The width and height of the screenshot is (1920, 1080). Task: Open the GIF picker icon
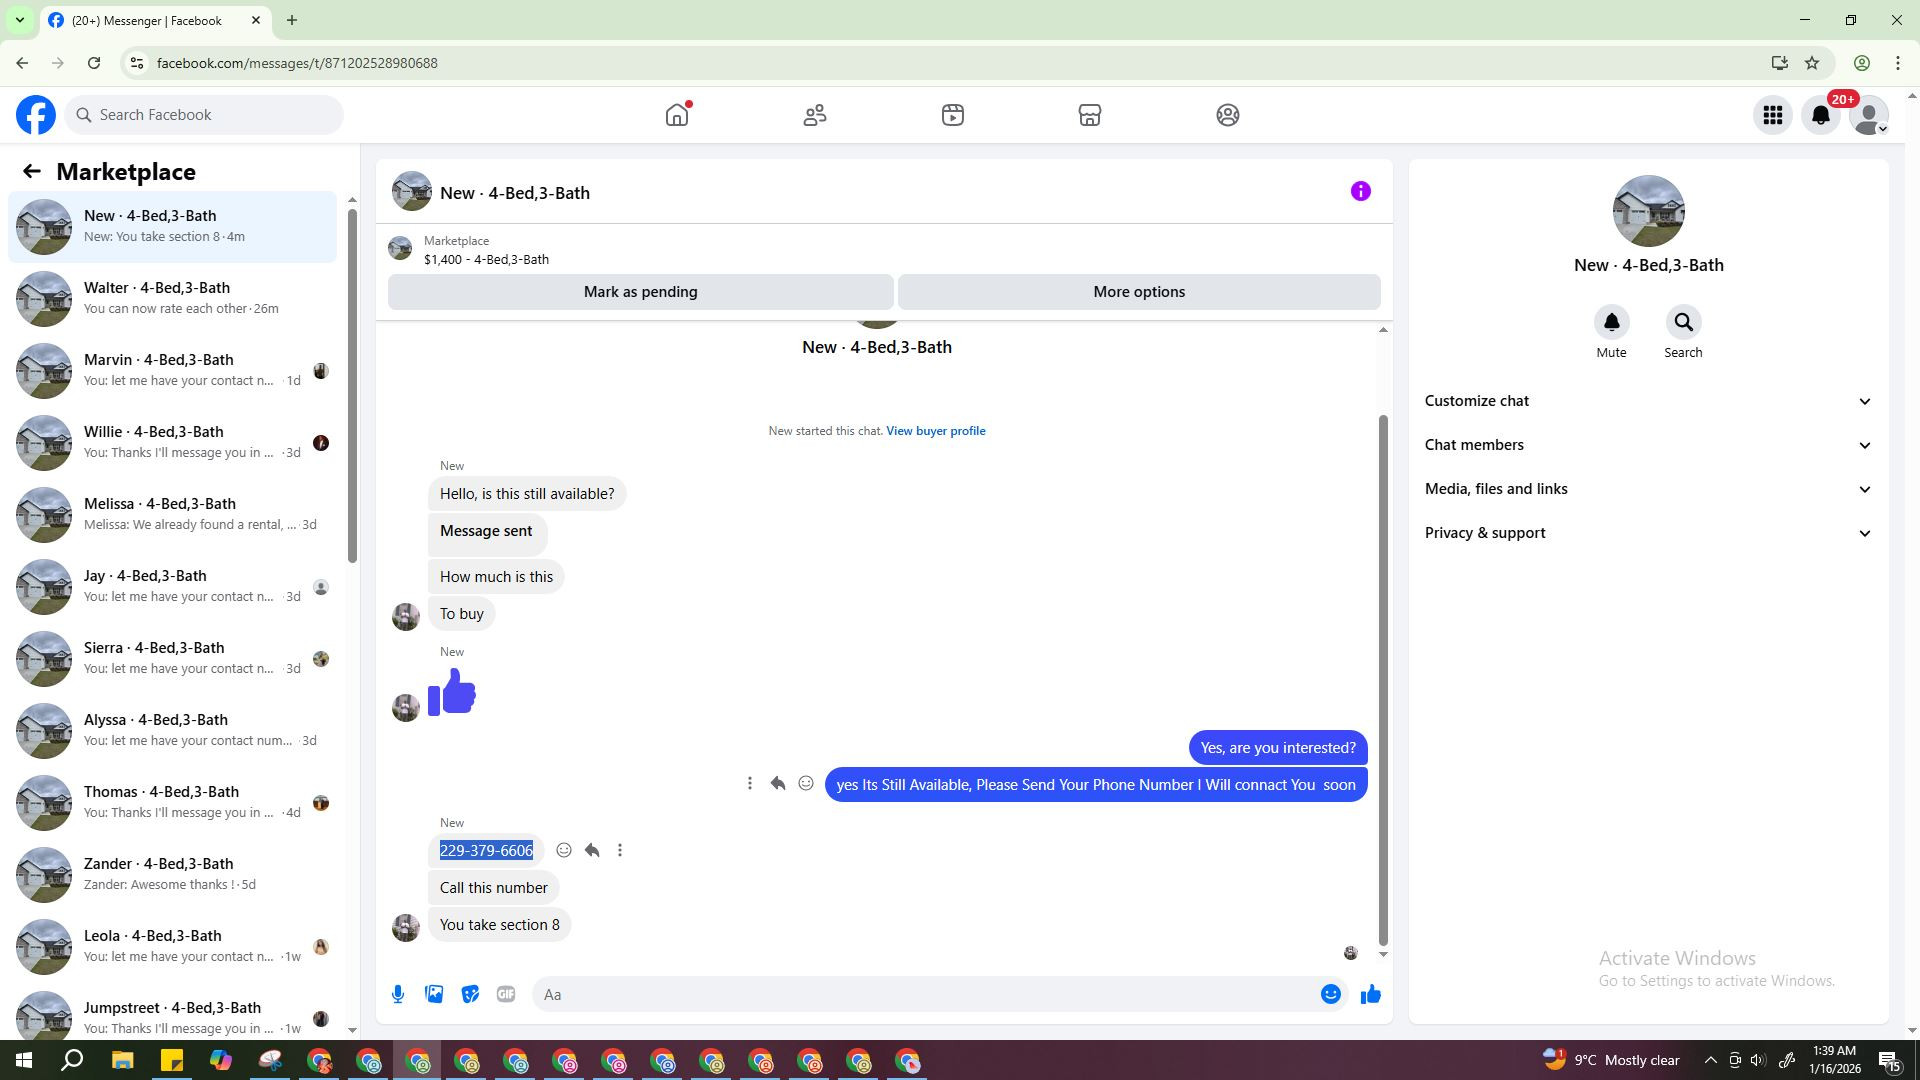[506, 994]
